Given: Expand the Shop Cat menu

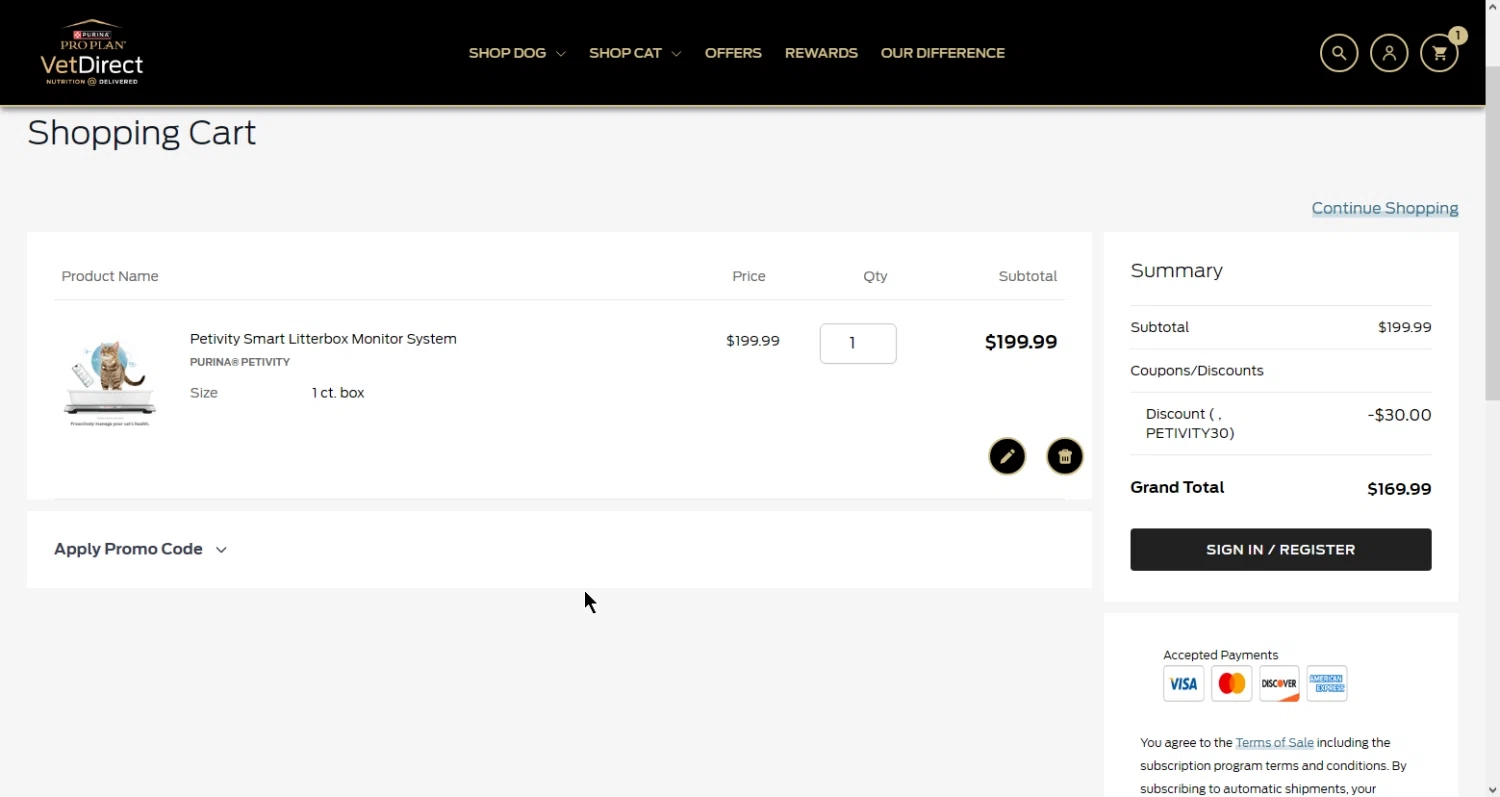Looking at the screenshot, I should (634, 53).
